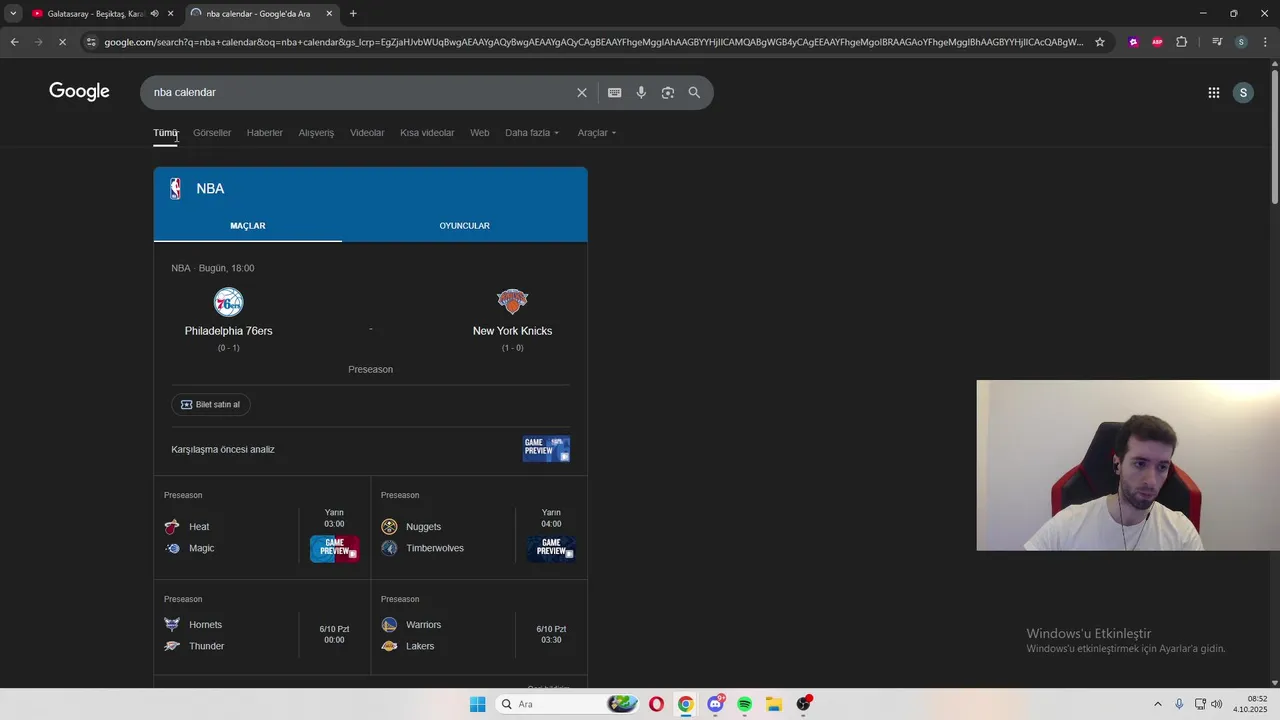Open the Chrome extensions puzzle menu
Image resolution: width=1280 pixels, height=720 pixels.
coord(1181,42)
